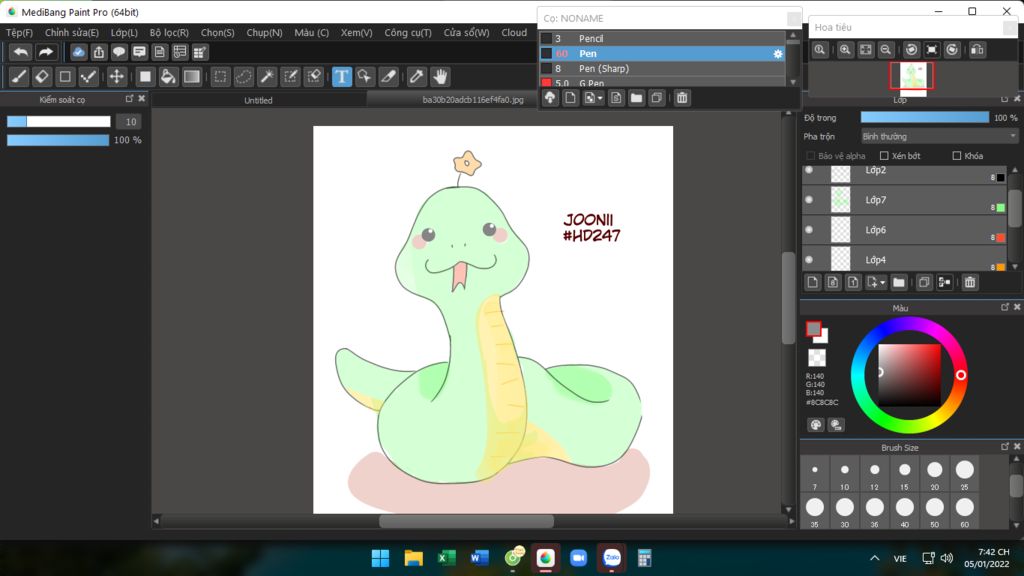Select the Pen (Sharp) brush
The image size is (1024, 576).
click(x=662, y=69)
